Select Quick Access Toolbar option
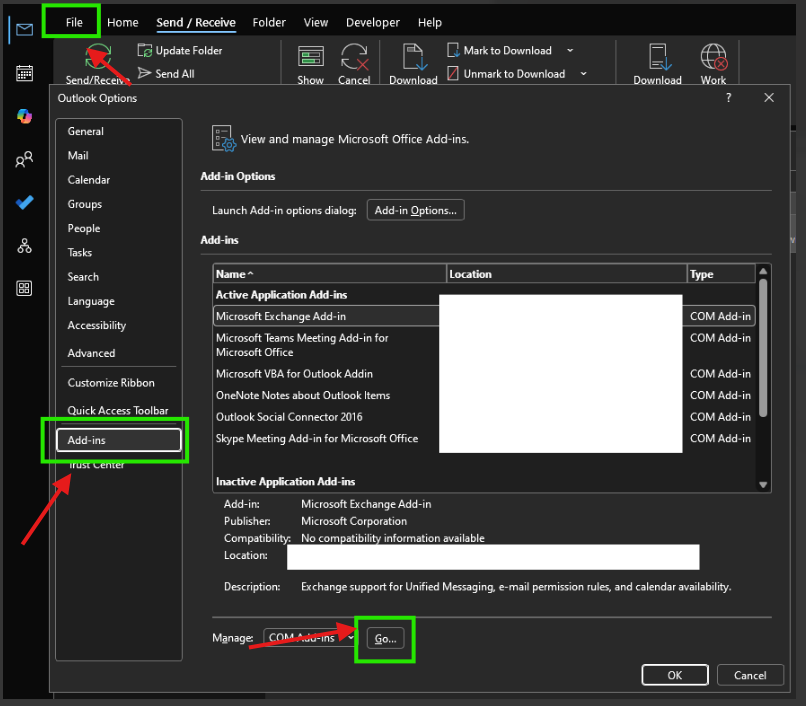This screenshot has height=706, width=806. tap(119, 410)
